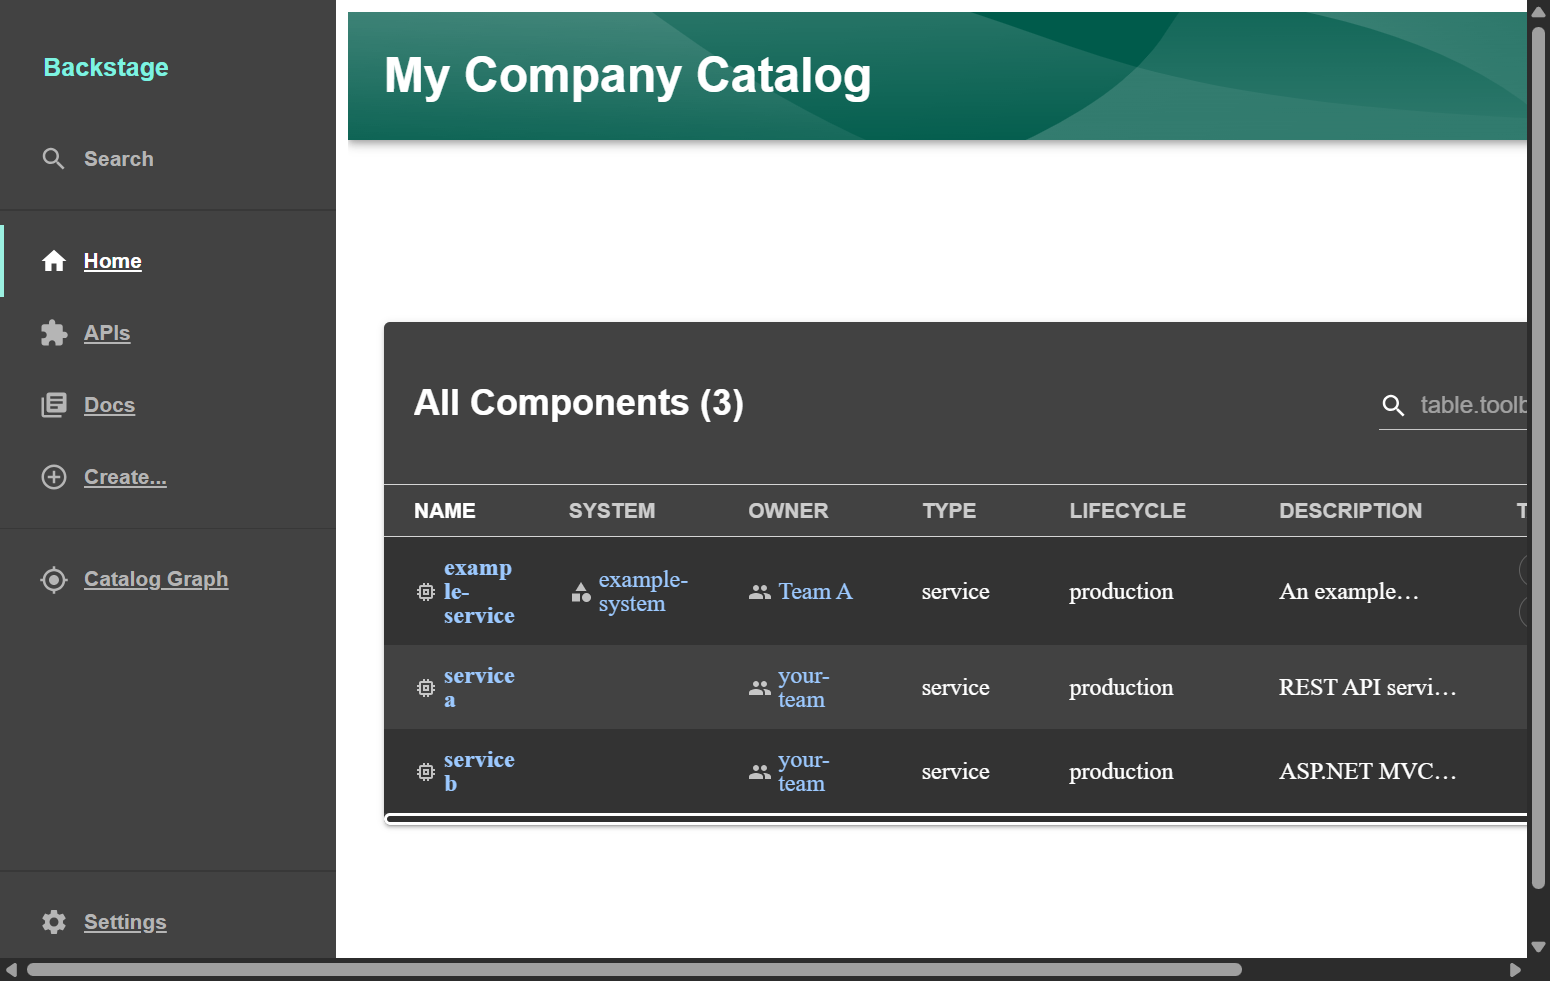Open Settings from the sidebar
The width and height of the screenshot is (1550, 981).
125,922
